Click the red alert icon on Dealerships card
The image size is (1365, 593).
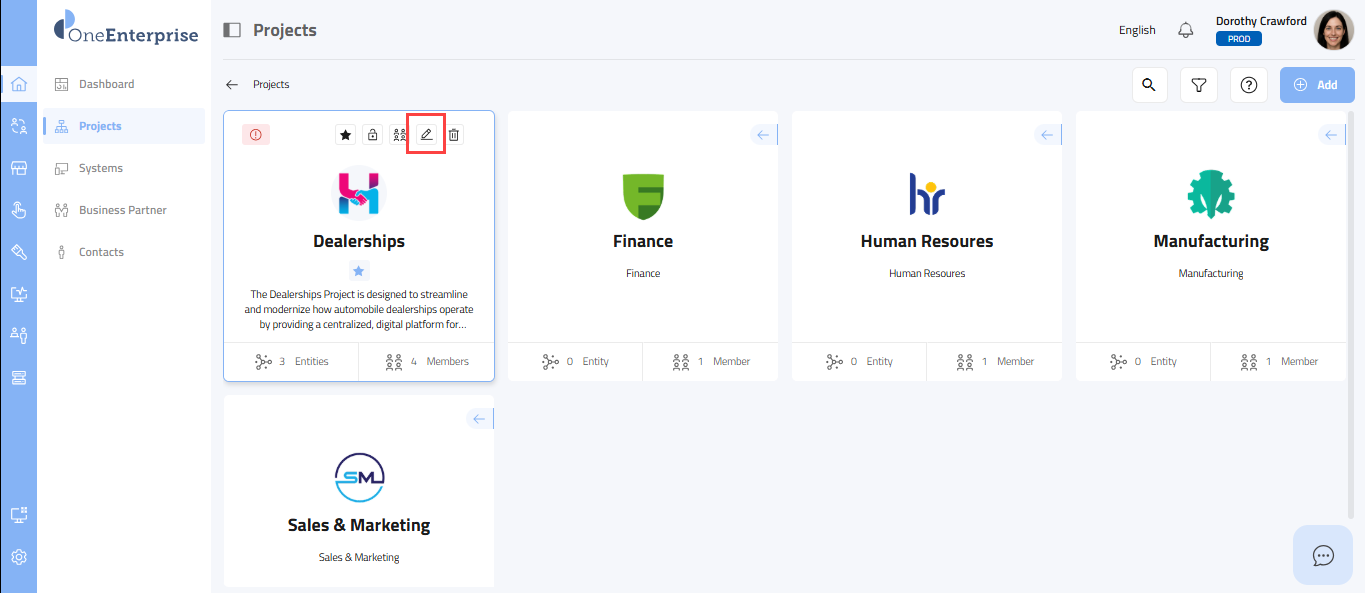pos(256,135)
